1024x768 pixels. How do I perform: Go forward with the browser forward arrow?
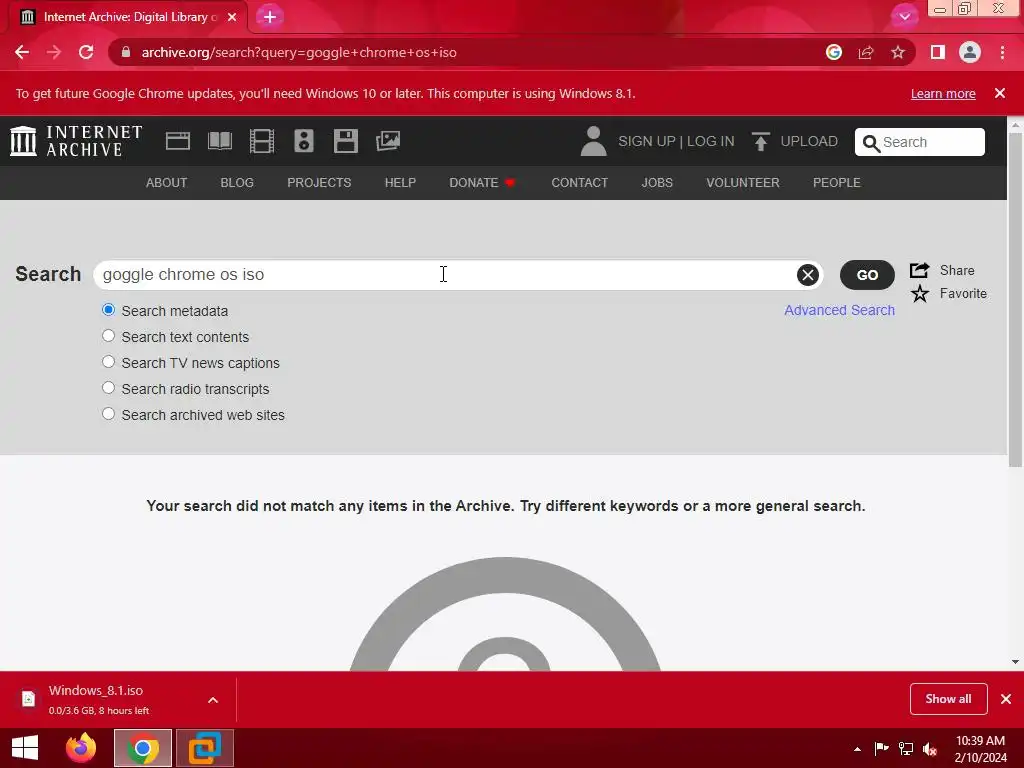tap(54, 52)
